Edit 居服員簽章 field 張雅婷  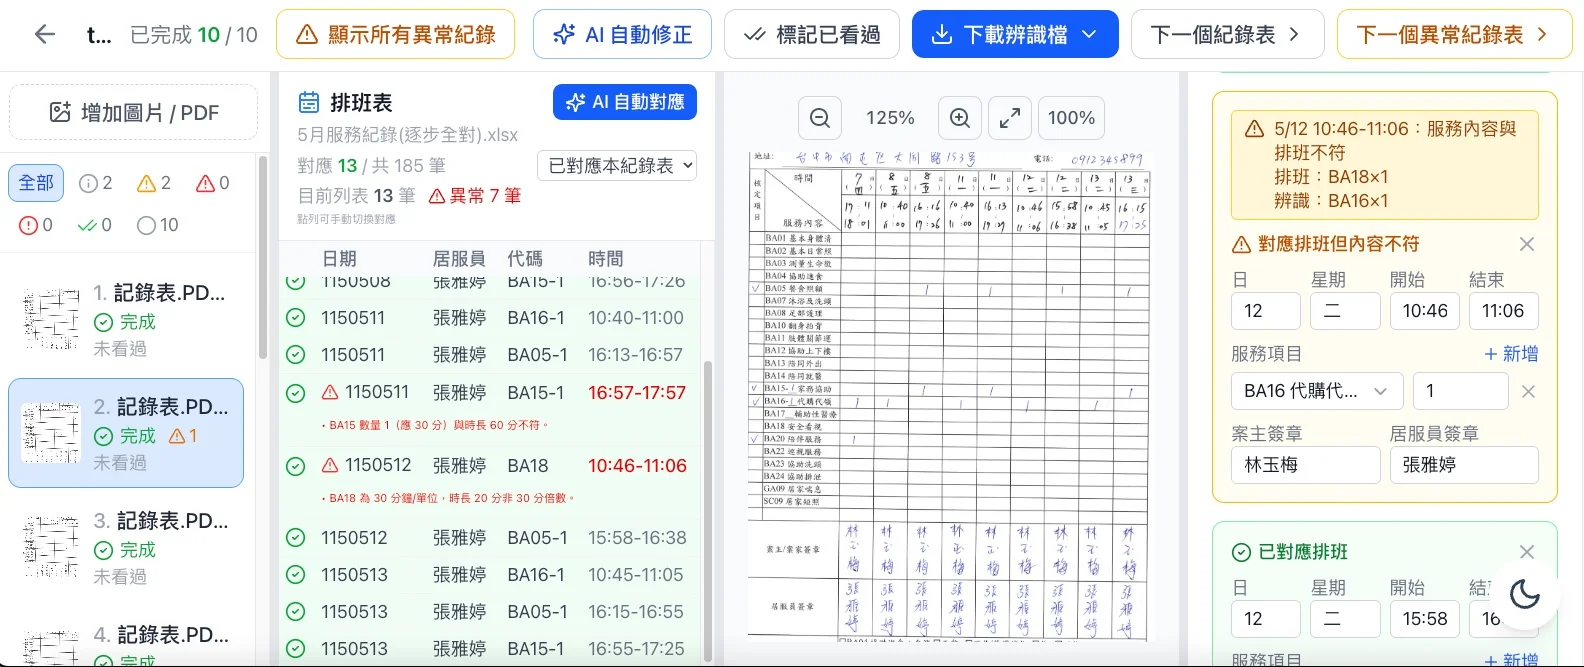click(1464, 465)
